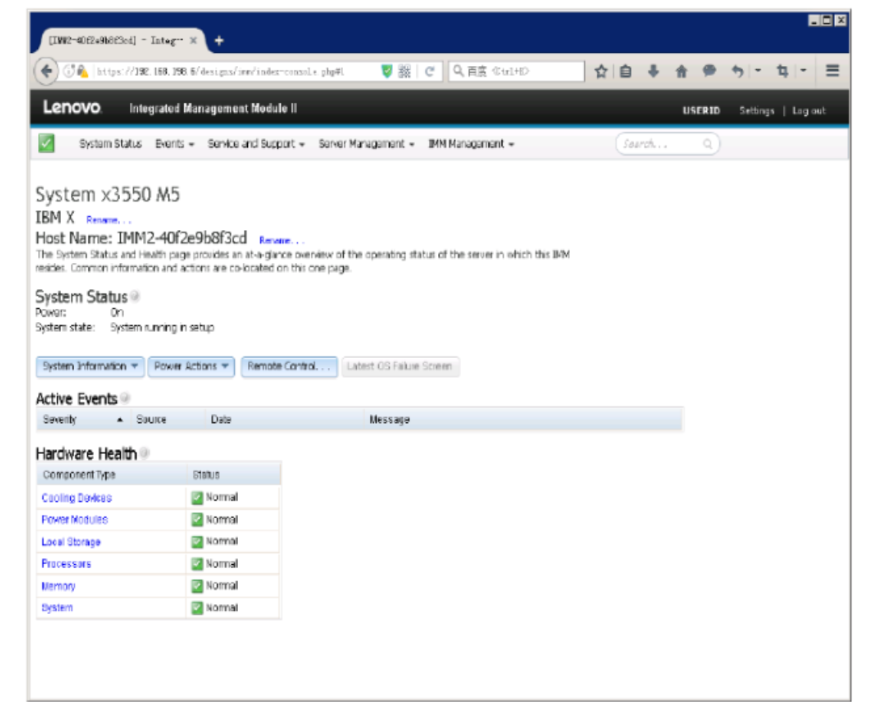
Task: Click the Hardware Health help icon
Action: tap(145, 453)
